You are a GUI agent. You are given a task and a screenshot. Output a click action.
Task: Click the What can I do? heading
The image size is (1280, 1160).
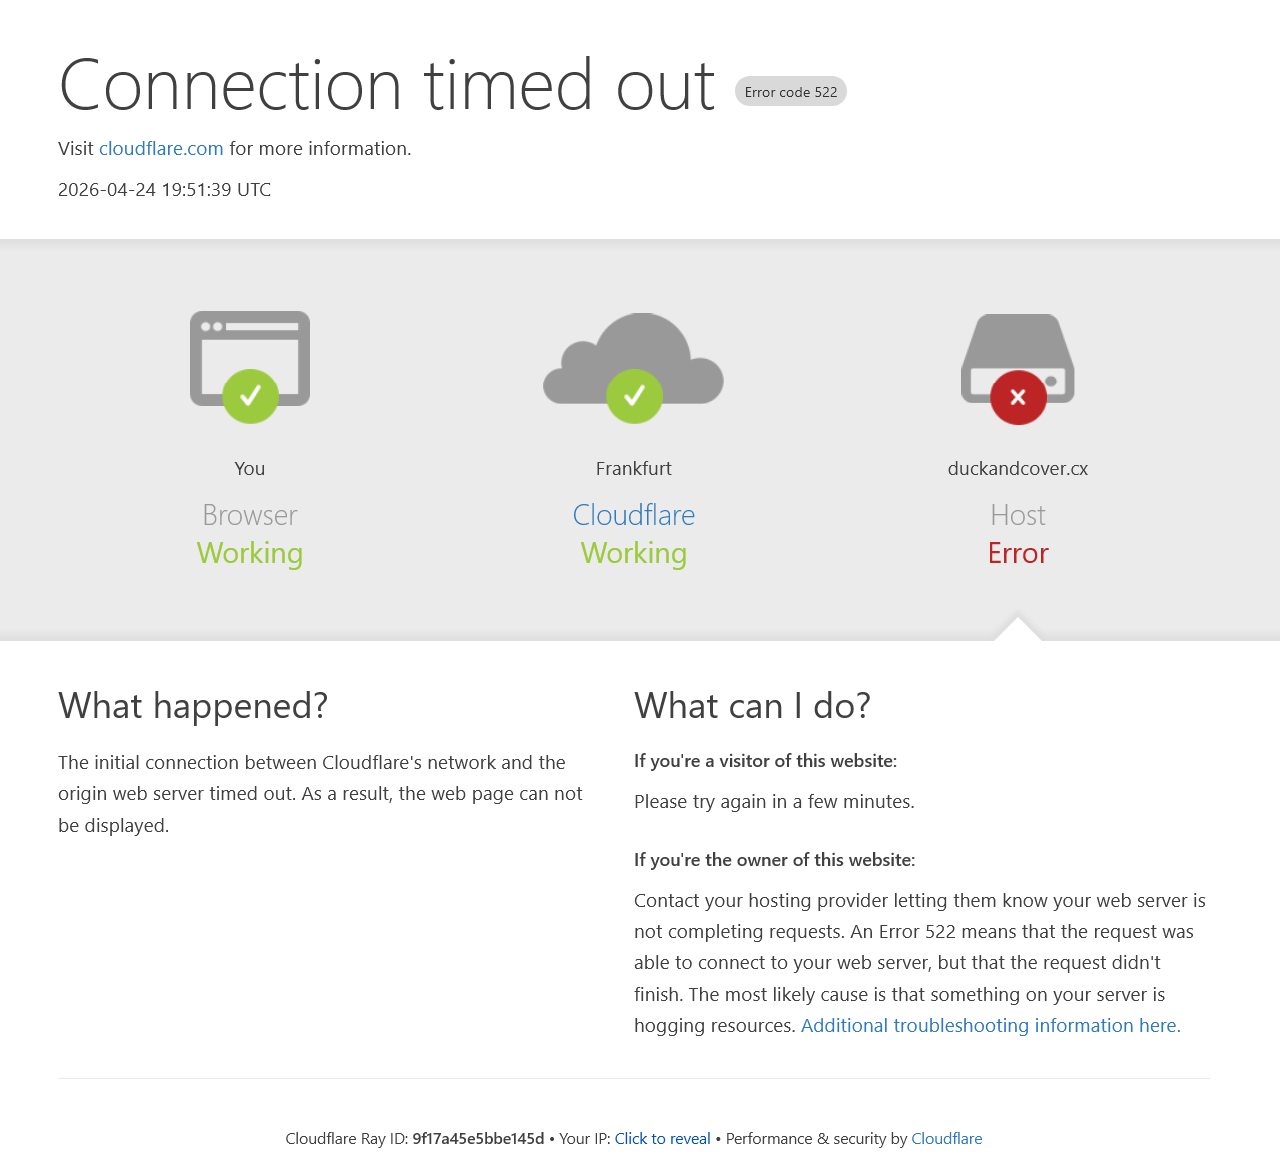coord(752,706)
